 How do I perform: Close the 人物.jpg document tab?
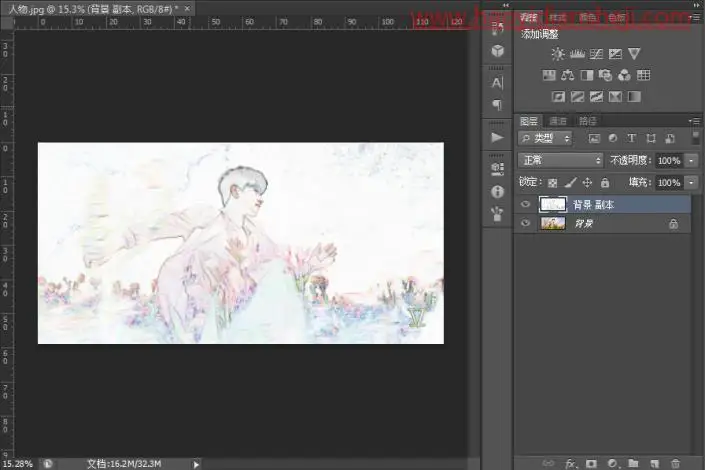coord(187,9)
